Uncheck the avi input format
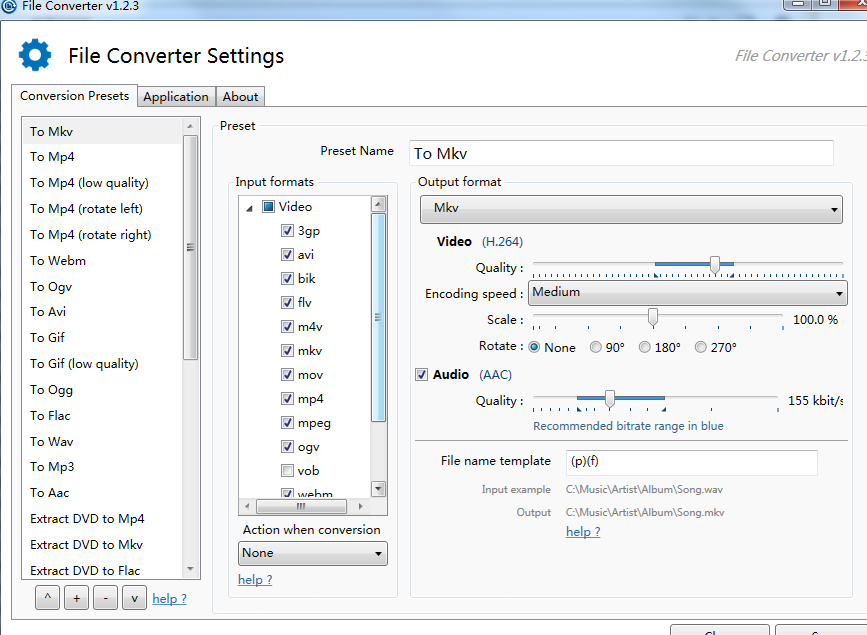867x635 pixels. 287,254
